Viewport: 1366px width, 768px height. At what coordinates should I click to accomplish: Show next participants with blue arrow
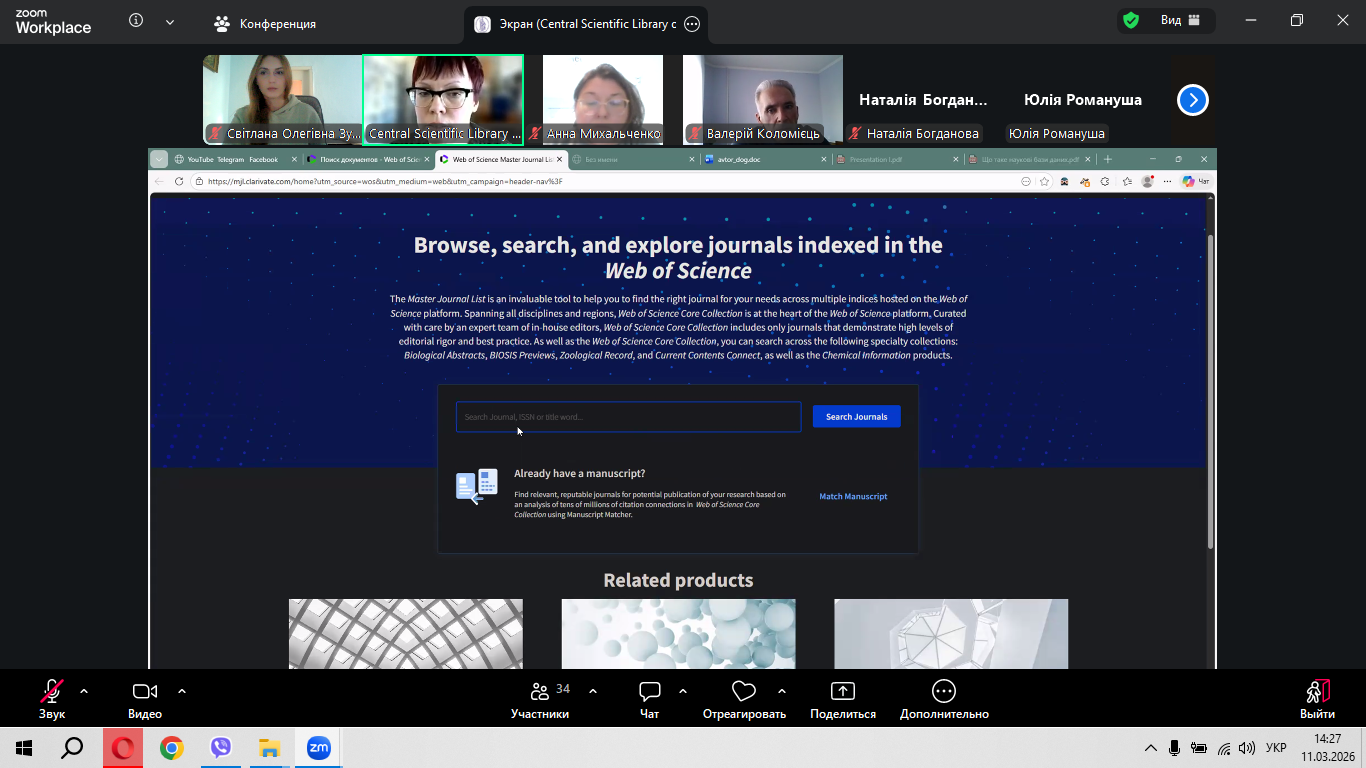(1192, 100)
